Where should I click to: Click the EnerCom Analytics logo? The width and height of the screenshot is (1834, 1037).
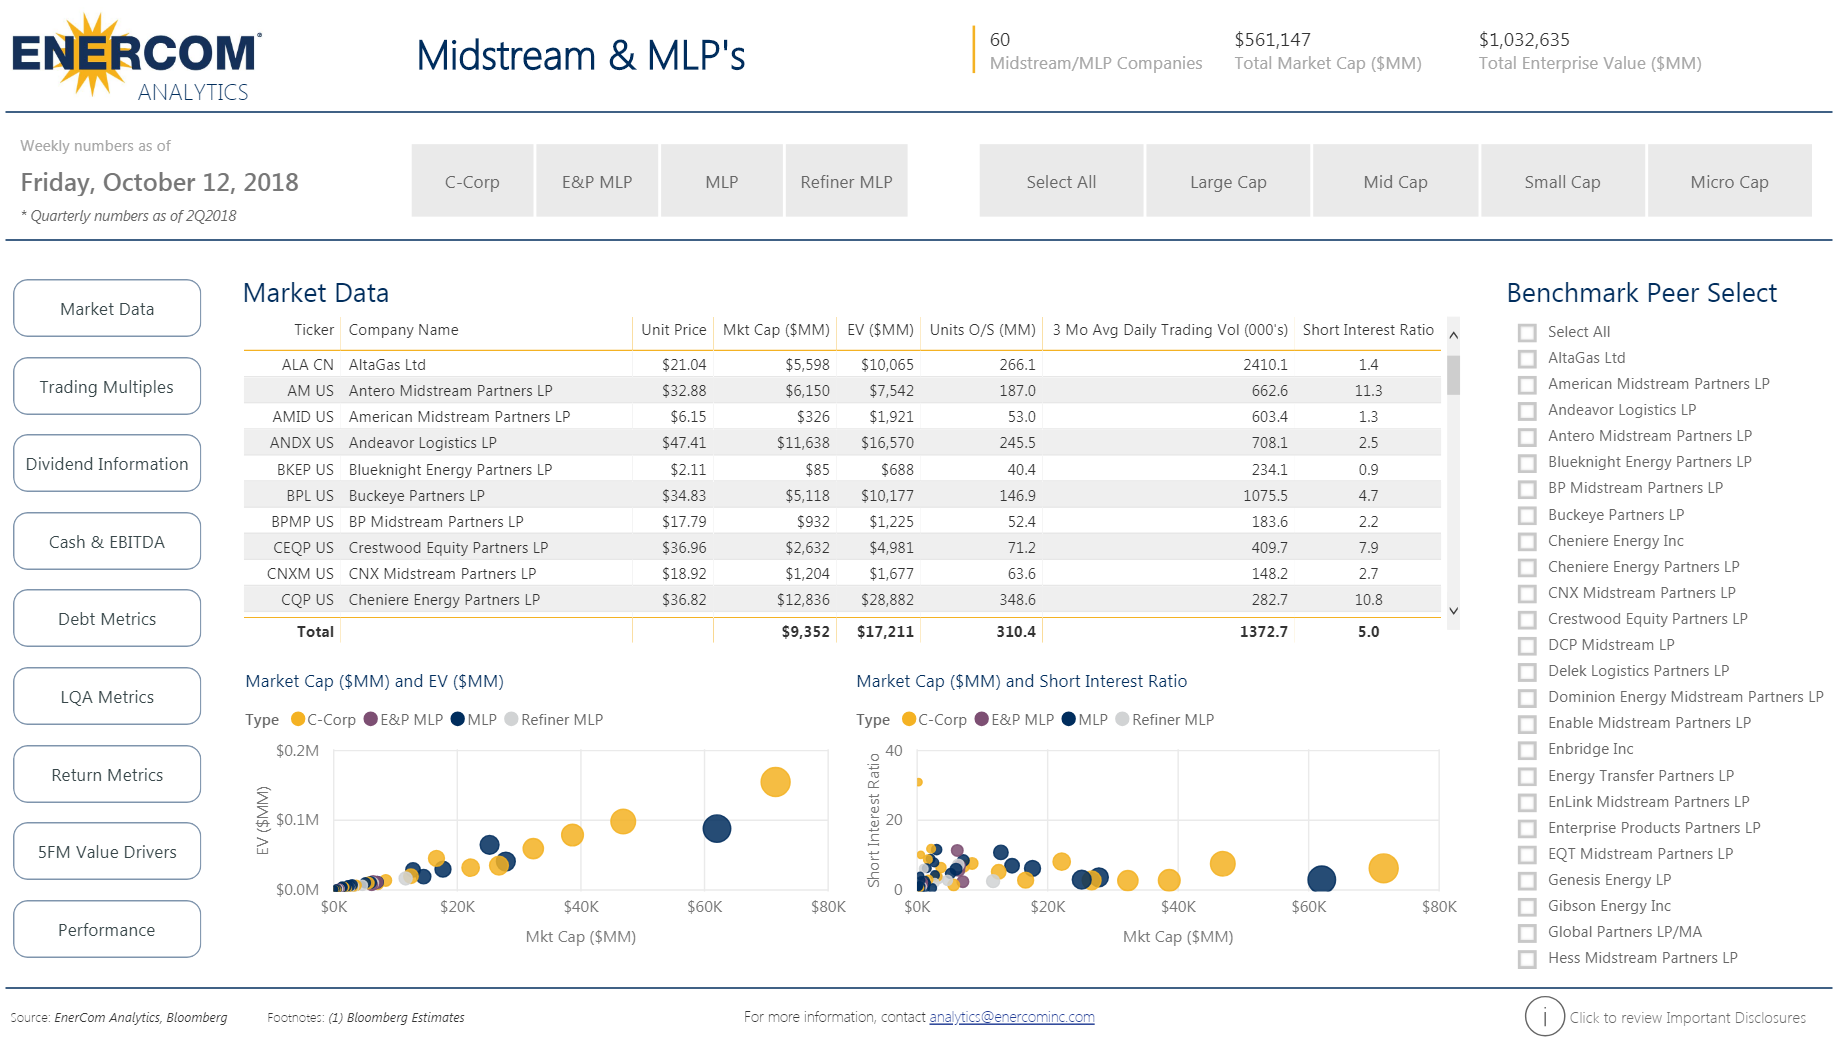(x=136, y=58)
